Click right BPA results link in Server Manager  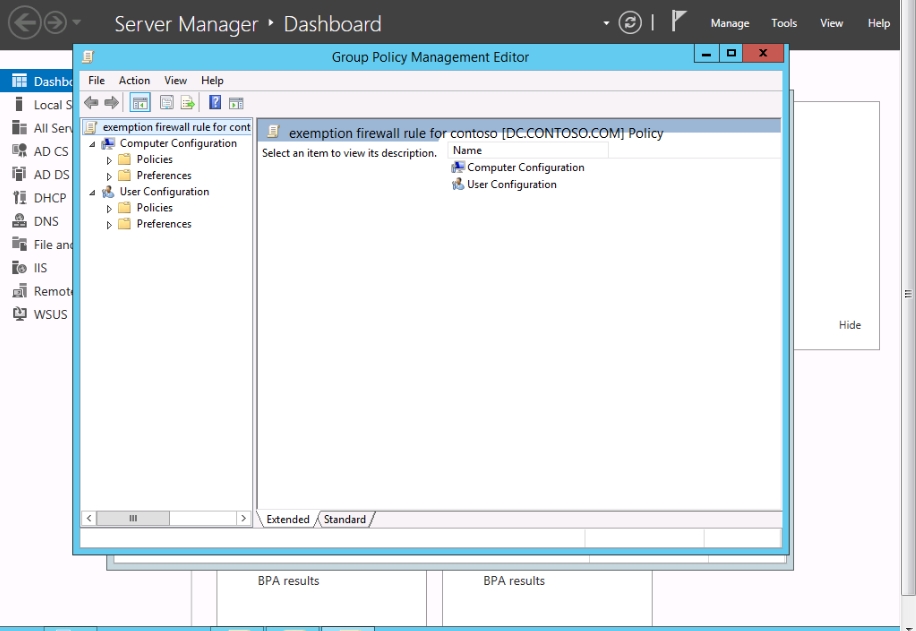pos(514,581)
